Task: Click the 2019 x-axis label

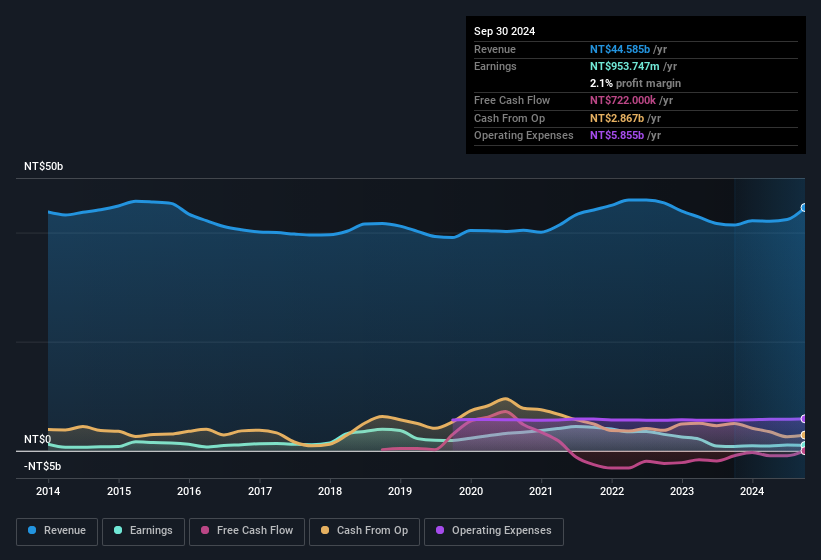Action: click(x=400, y=491)
